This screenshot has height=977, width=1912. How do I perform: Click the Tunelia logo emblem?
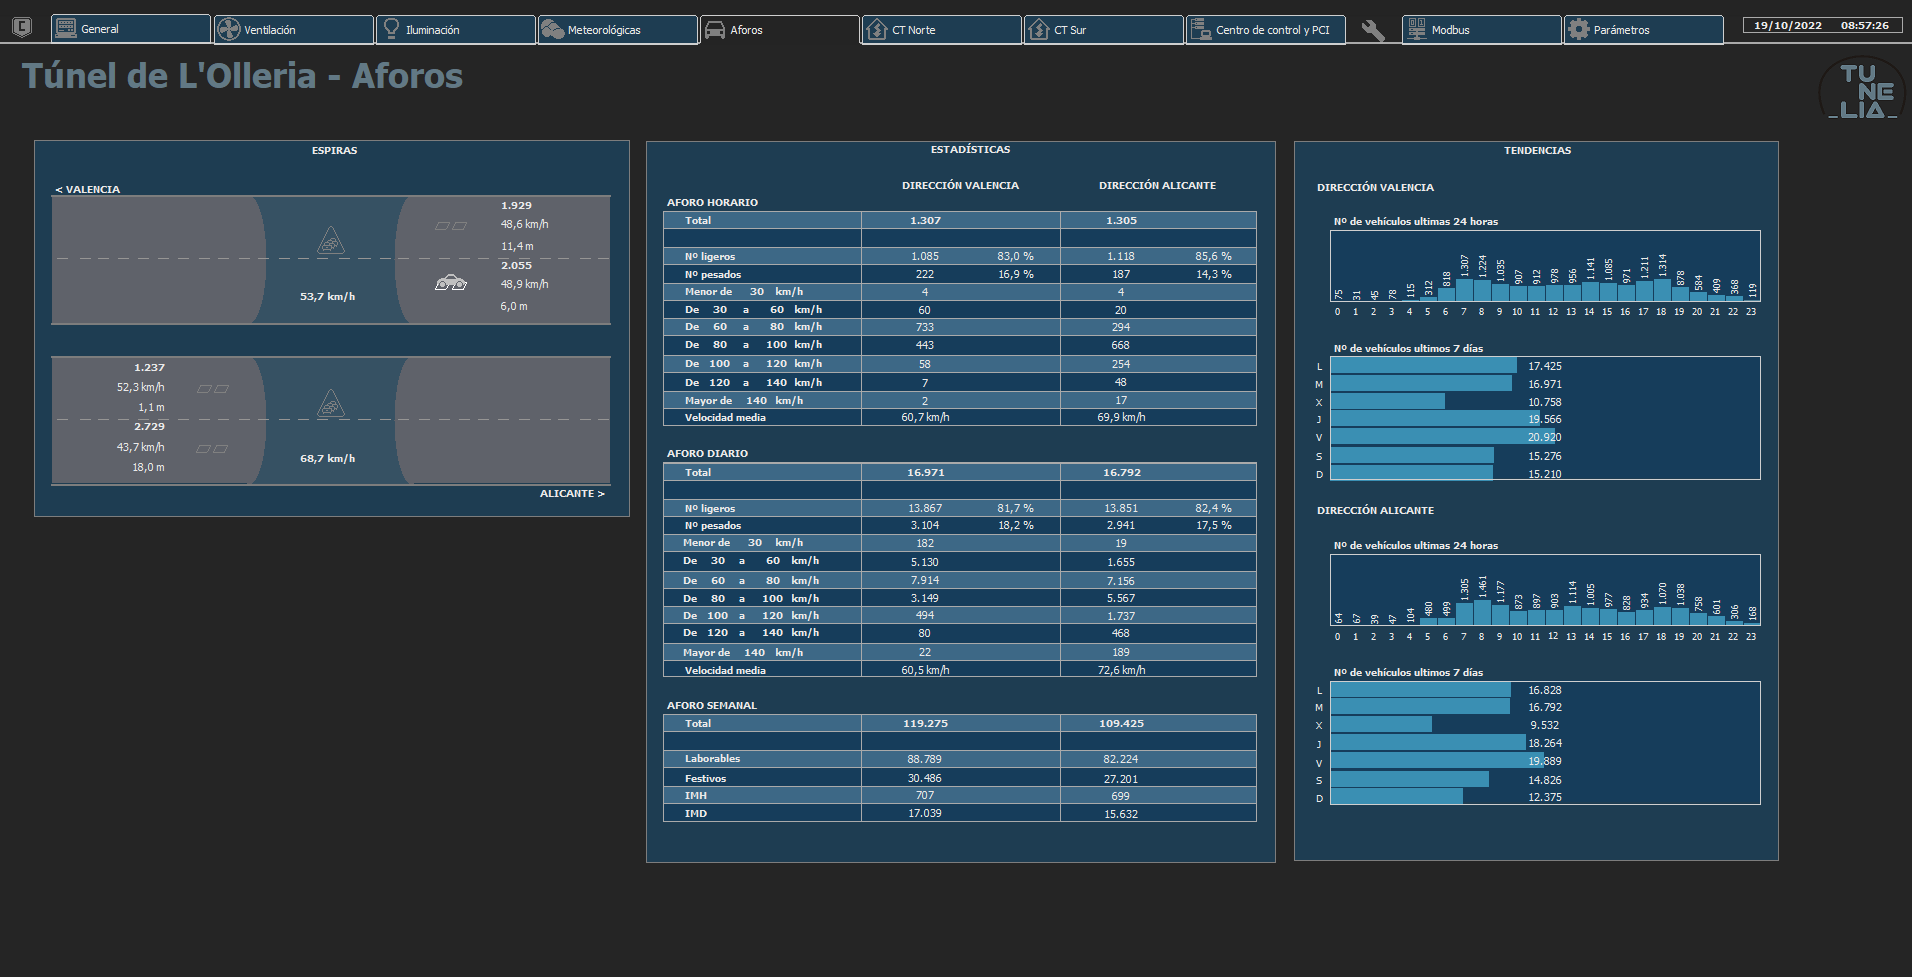(1861, 91)
